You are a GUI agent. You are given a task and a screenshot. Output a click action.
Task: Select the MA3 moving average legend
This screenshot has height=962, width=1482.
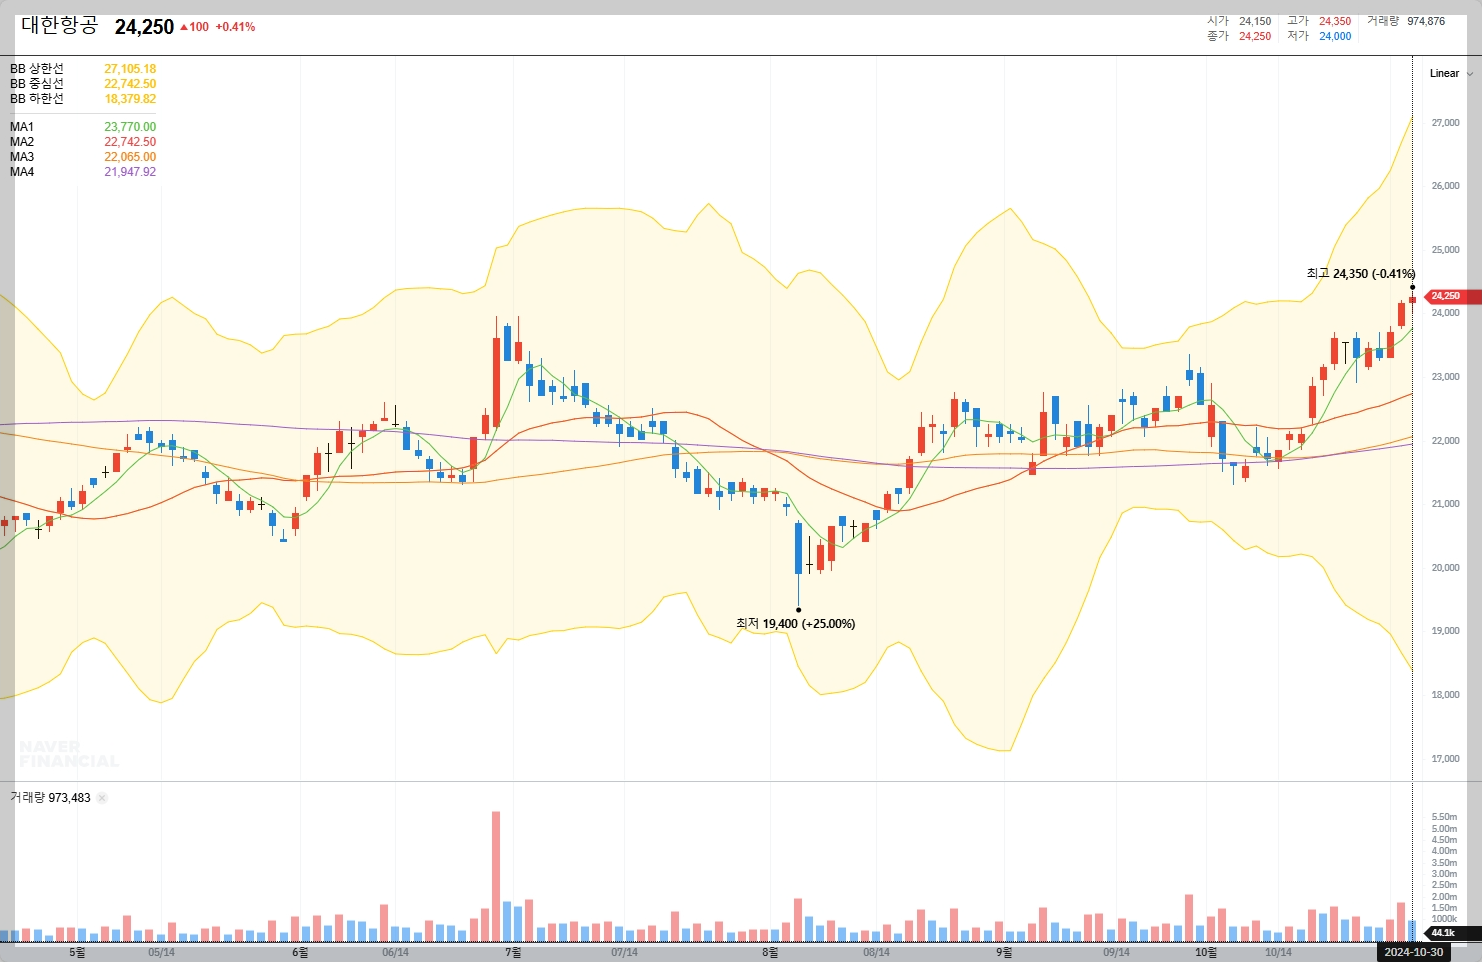point(83,157)
